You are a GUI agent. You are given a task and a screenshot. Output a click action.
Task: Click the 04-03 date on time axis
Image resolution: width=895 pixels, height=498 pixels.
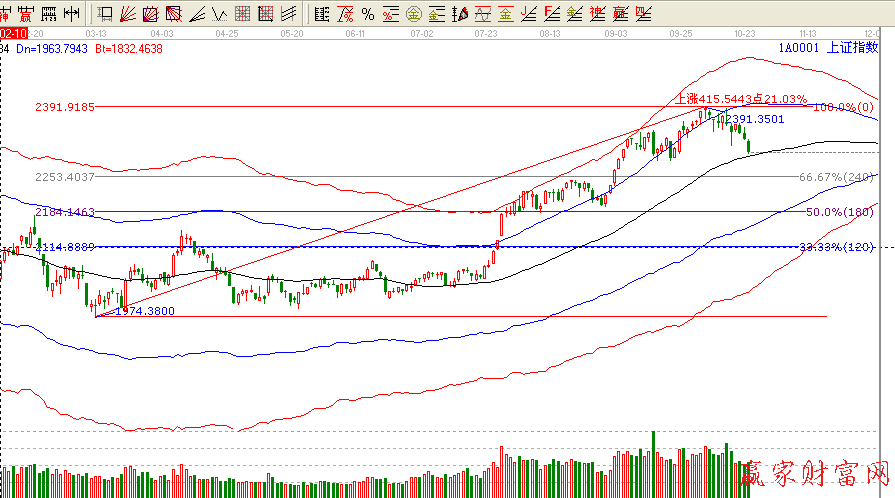[x=162, y=34]
